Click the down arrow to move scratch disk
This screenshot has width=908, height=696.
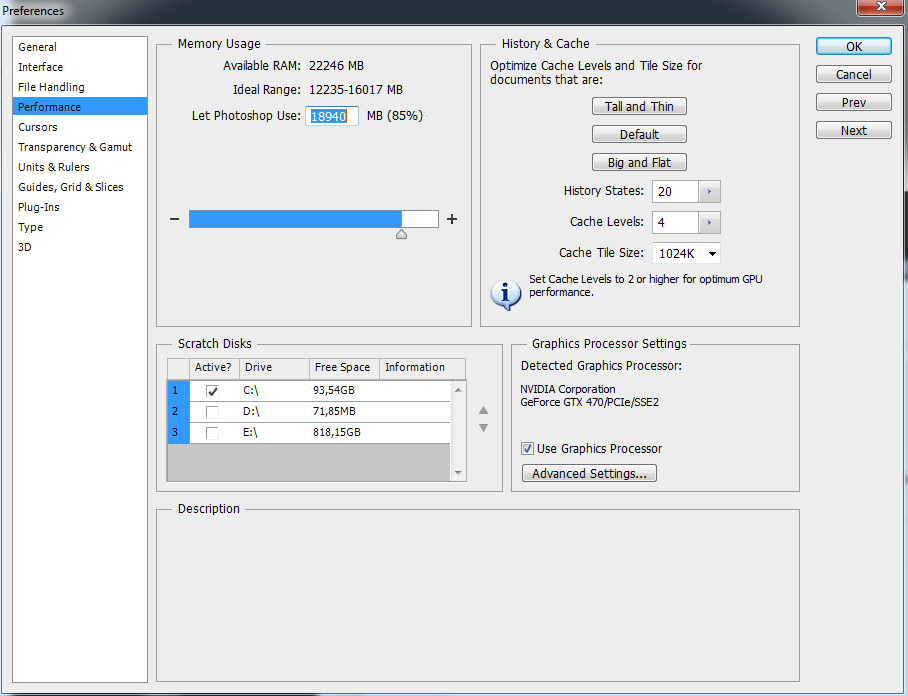click(x=483, y=428)
